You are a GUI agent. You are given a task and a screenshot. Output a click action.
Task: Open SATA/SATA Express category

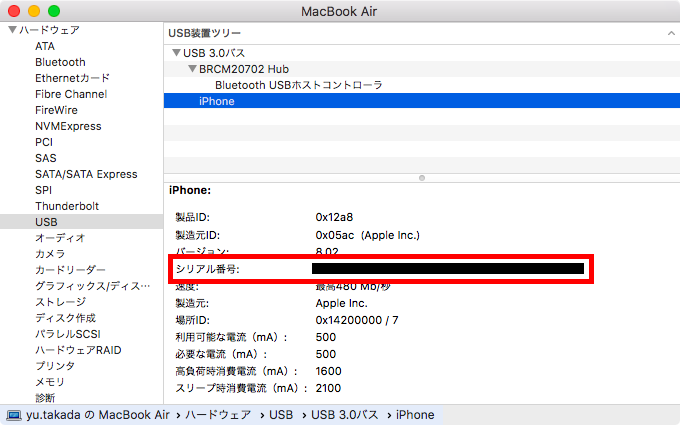click(86, 174)
